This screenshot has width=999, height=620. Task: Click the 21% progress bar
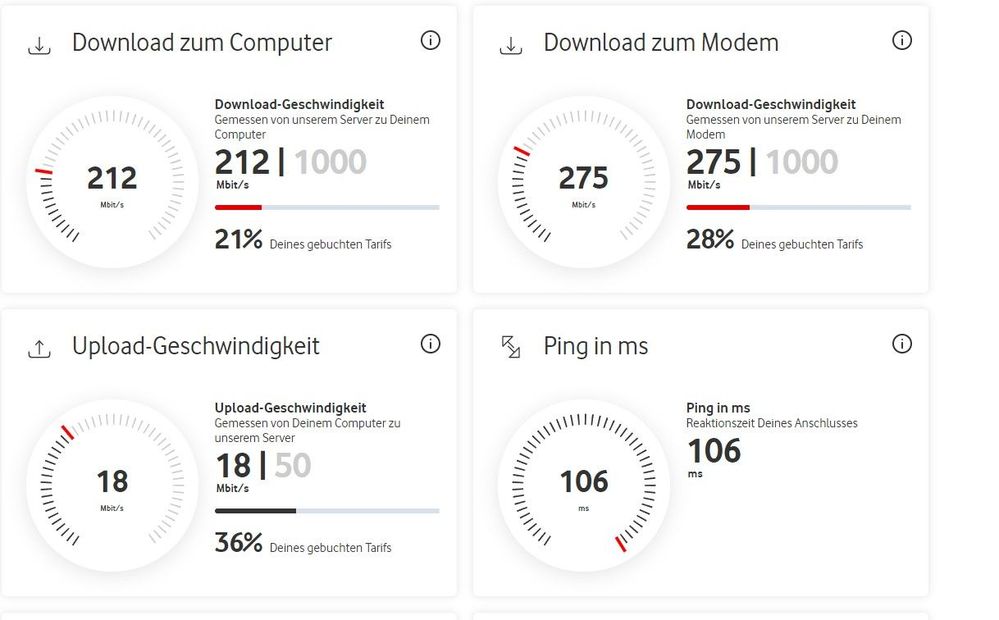327,207
